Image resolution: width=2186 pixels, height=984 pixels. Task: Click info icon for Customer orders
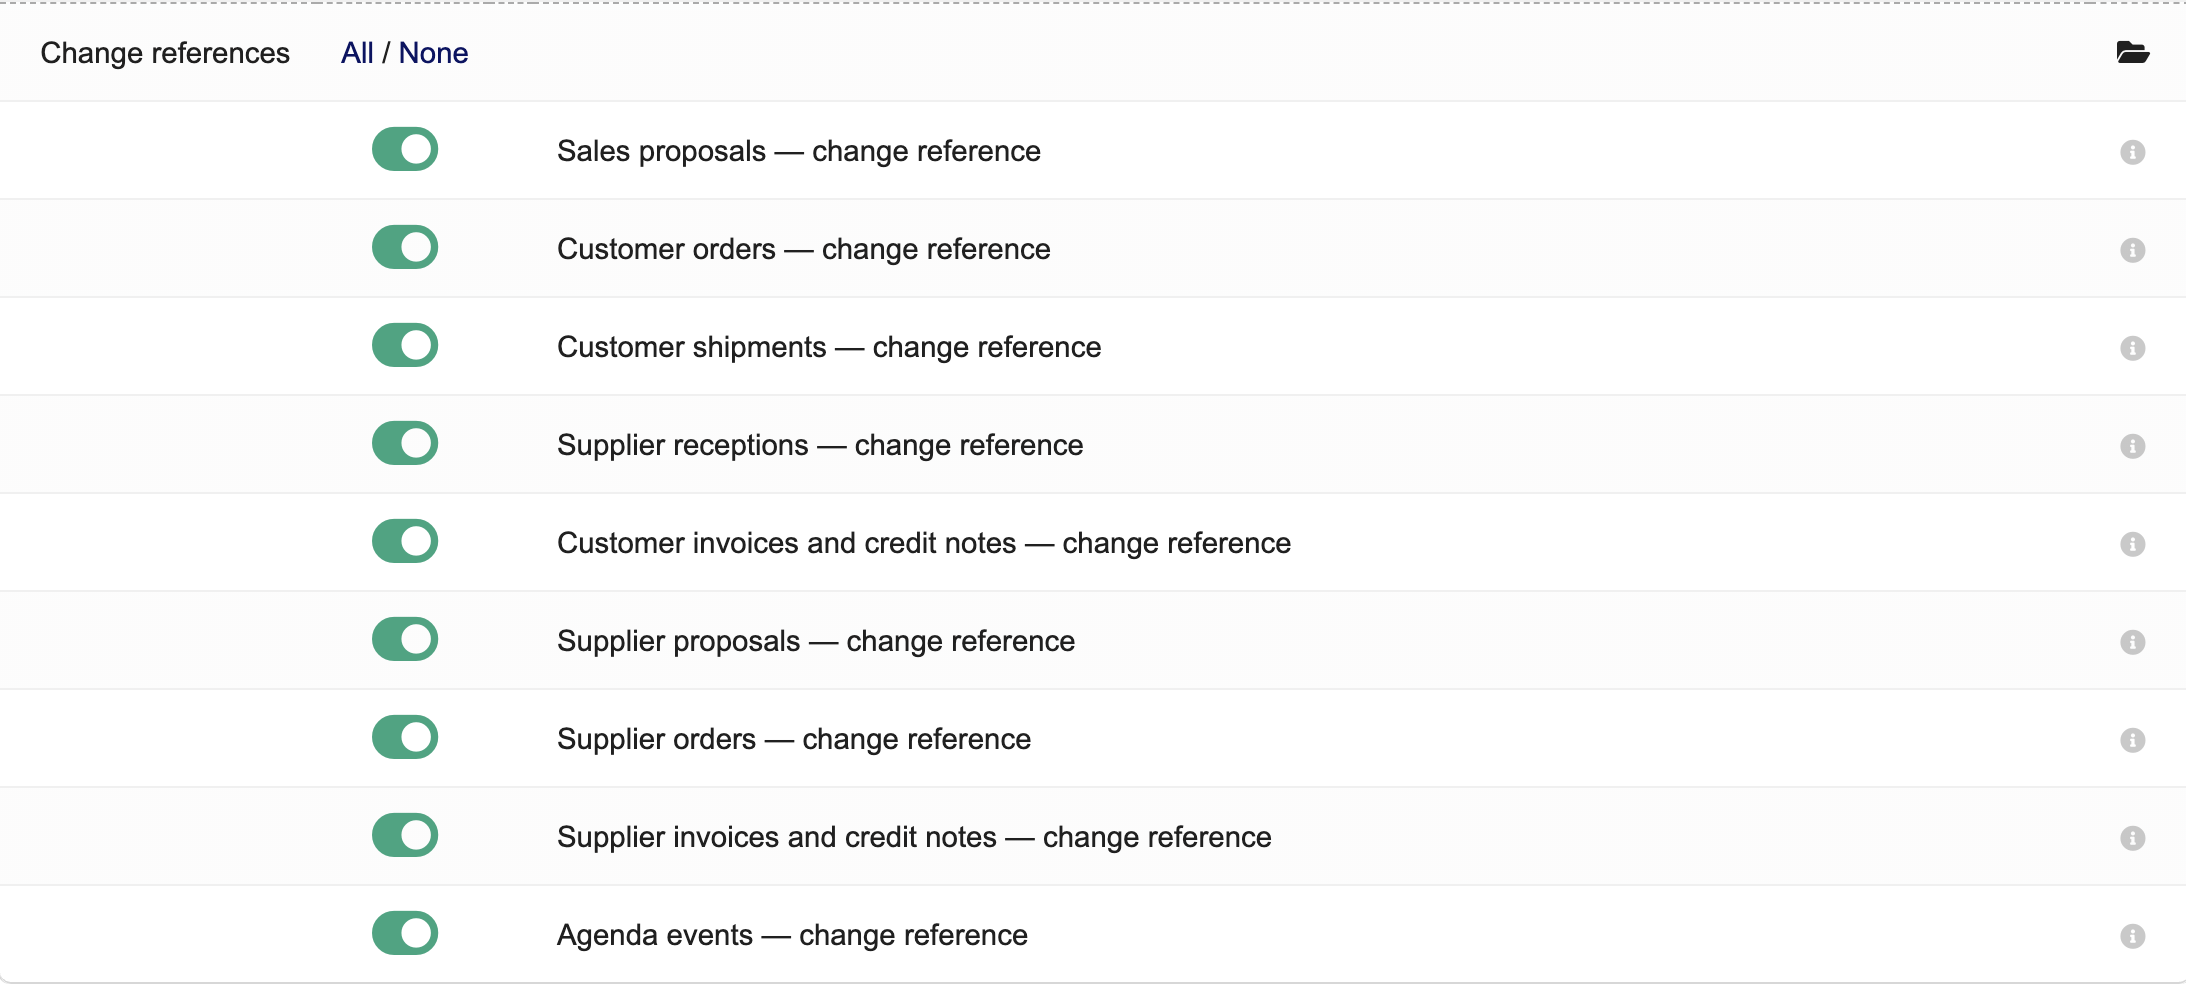click(x=2132, y=250)
